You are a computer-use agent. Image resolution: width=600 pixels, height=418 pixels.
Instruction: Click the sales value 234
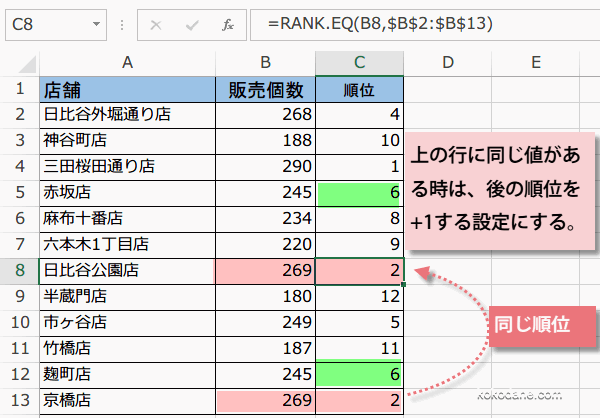pos(266,219)
